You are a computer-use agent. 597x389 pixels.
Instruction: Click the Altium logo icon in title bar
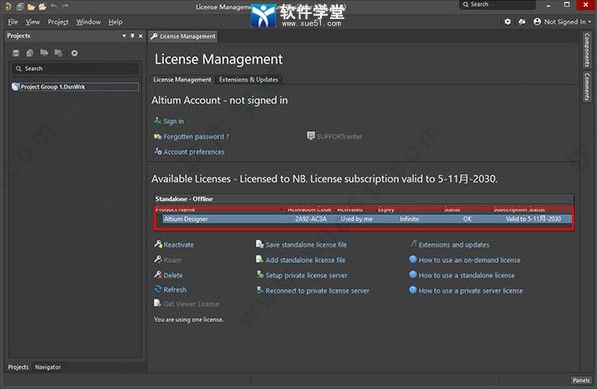(7, 6)
